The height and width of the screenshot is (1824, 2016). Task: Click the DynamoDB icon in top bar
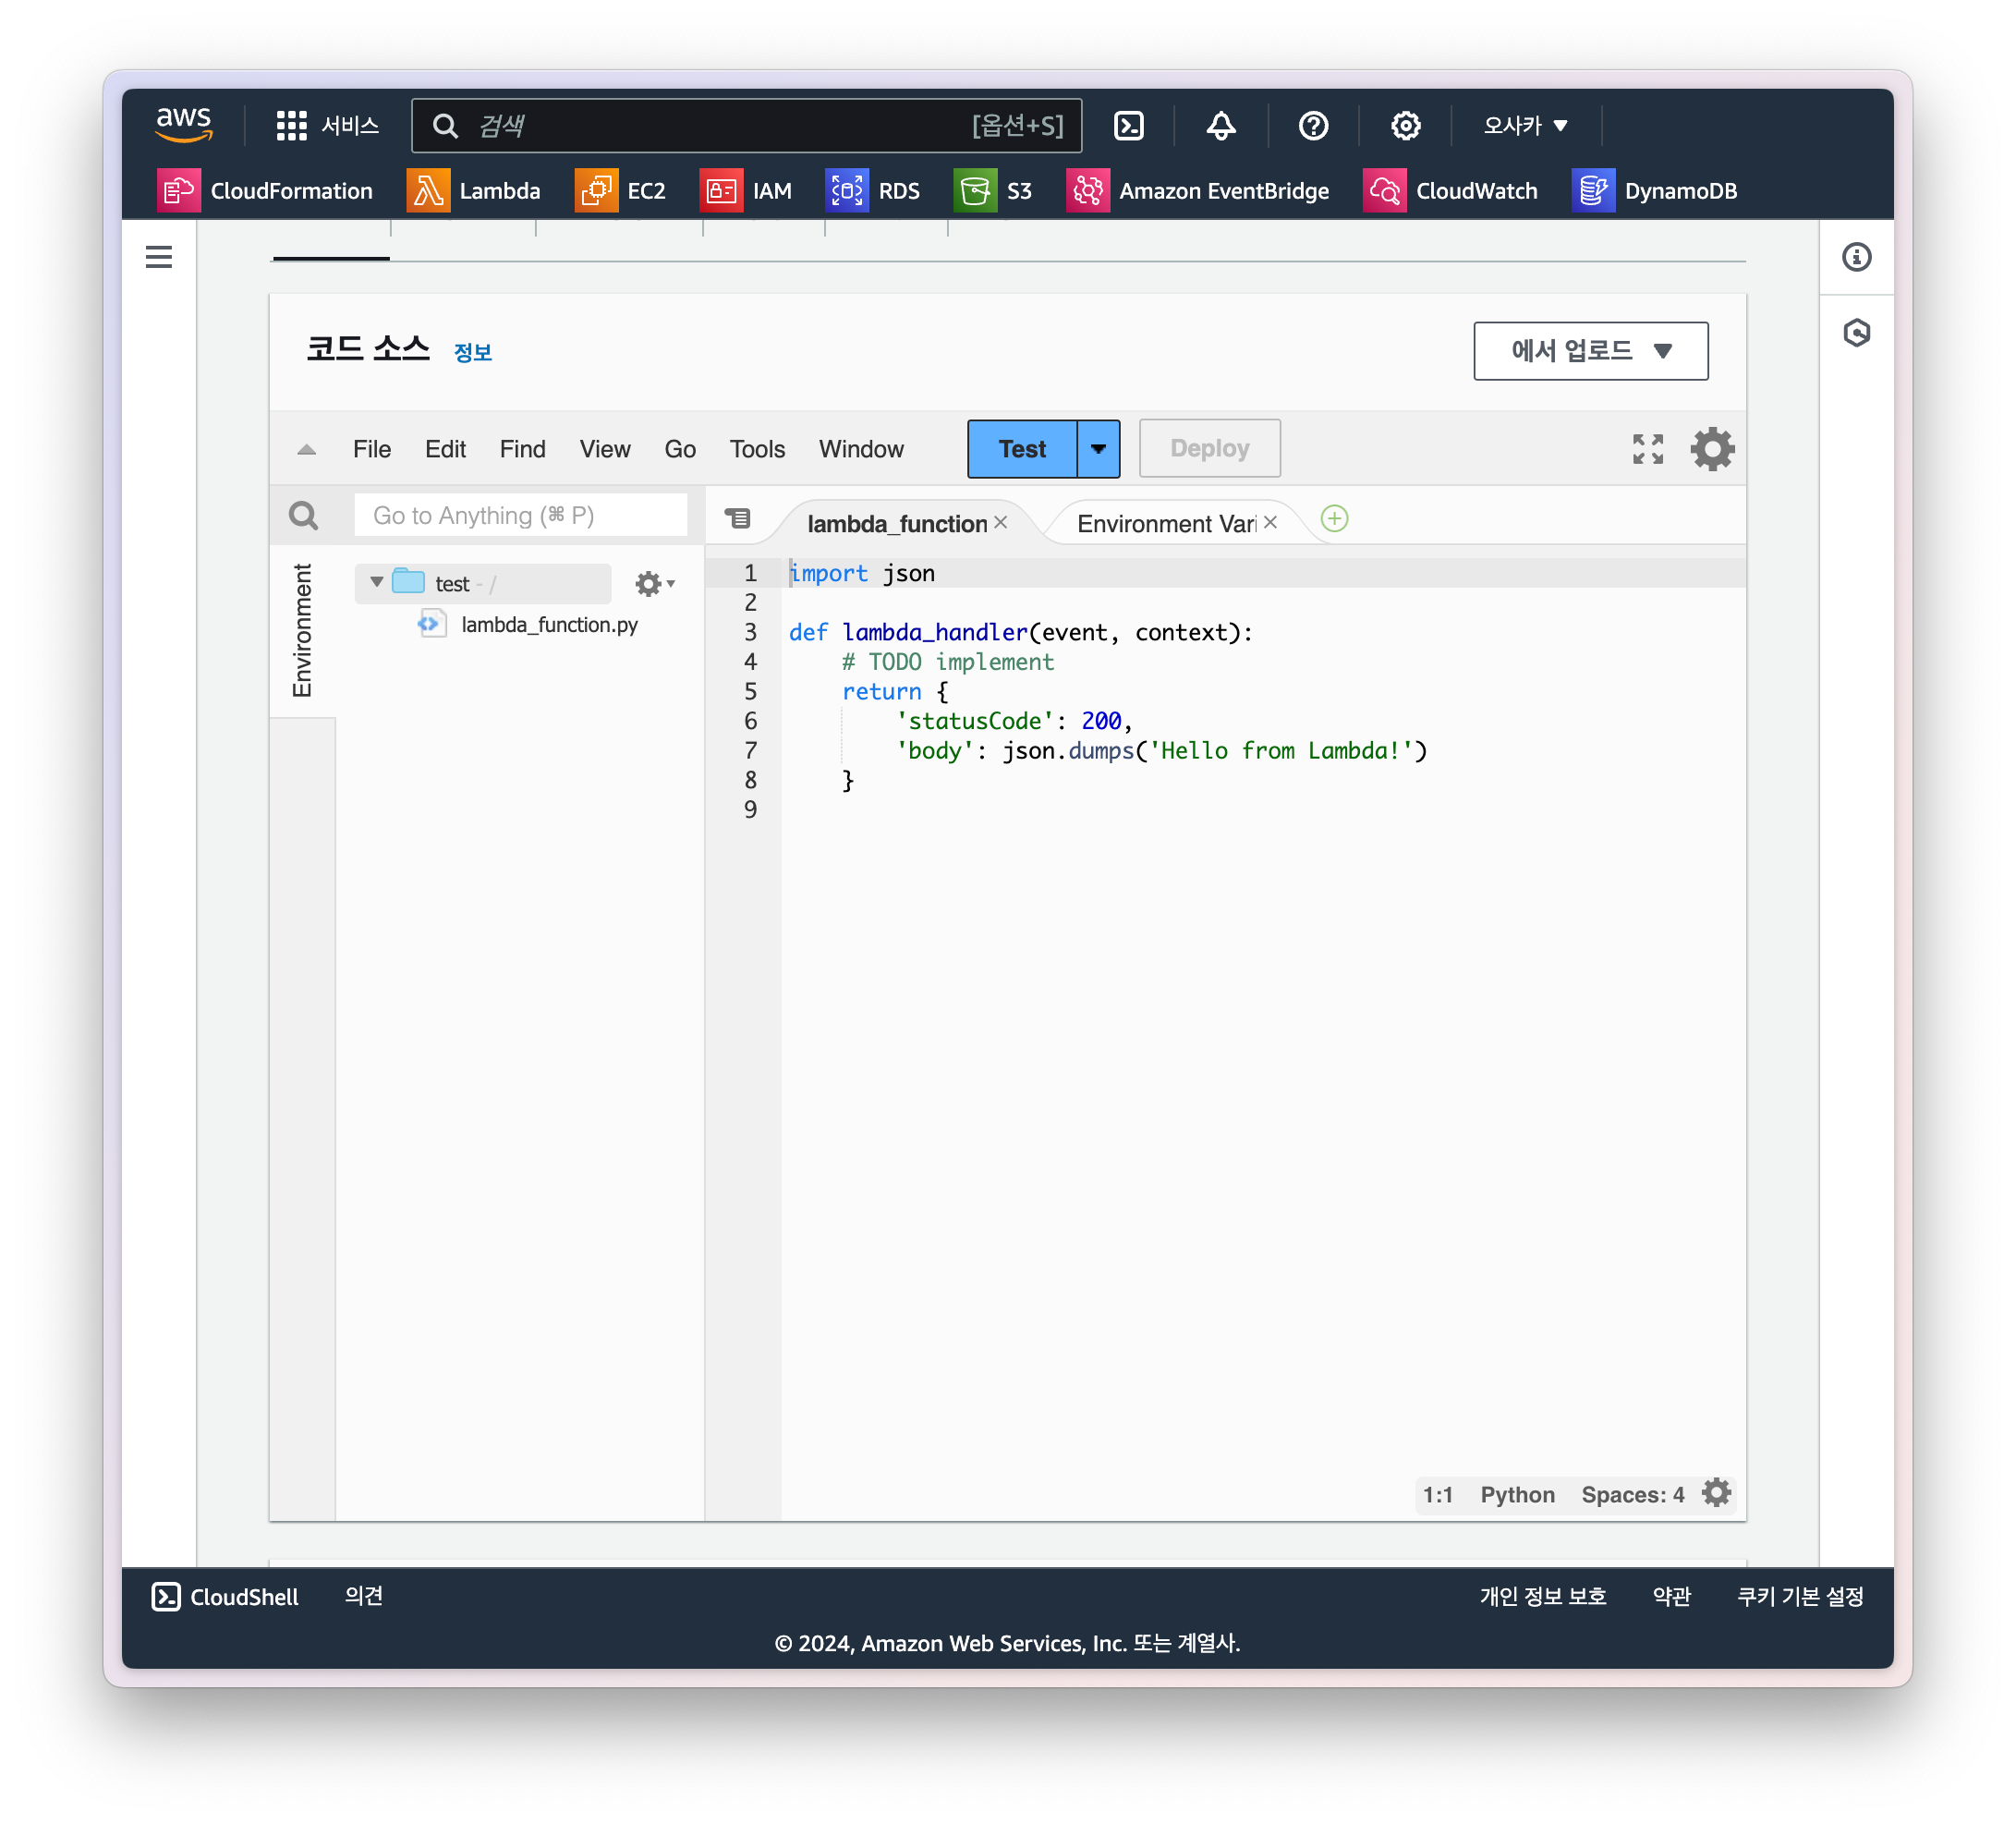click(1589, 189)
